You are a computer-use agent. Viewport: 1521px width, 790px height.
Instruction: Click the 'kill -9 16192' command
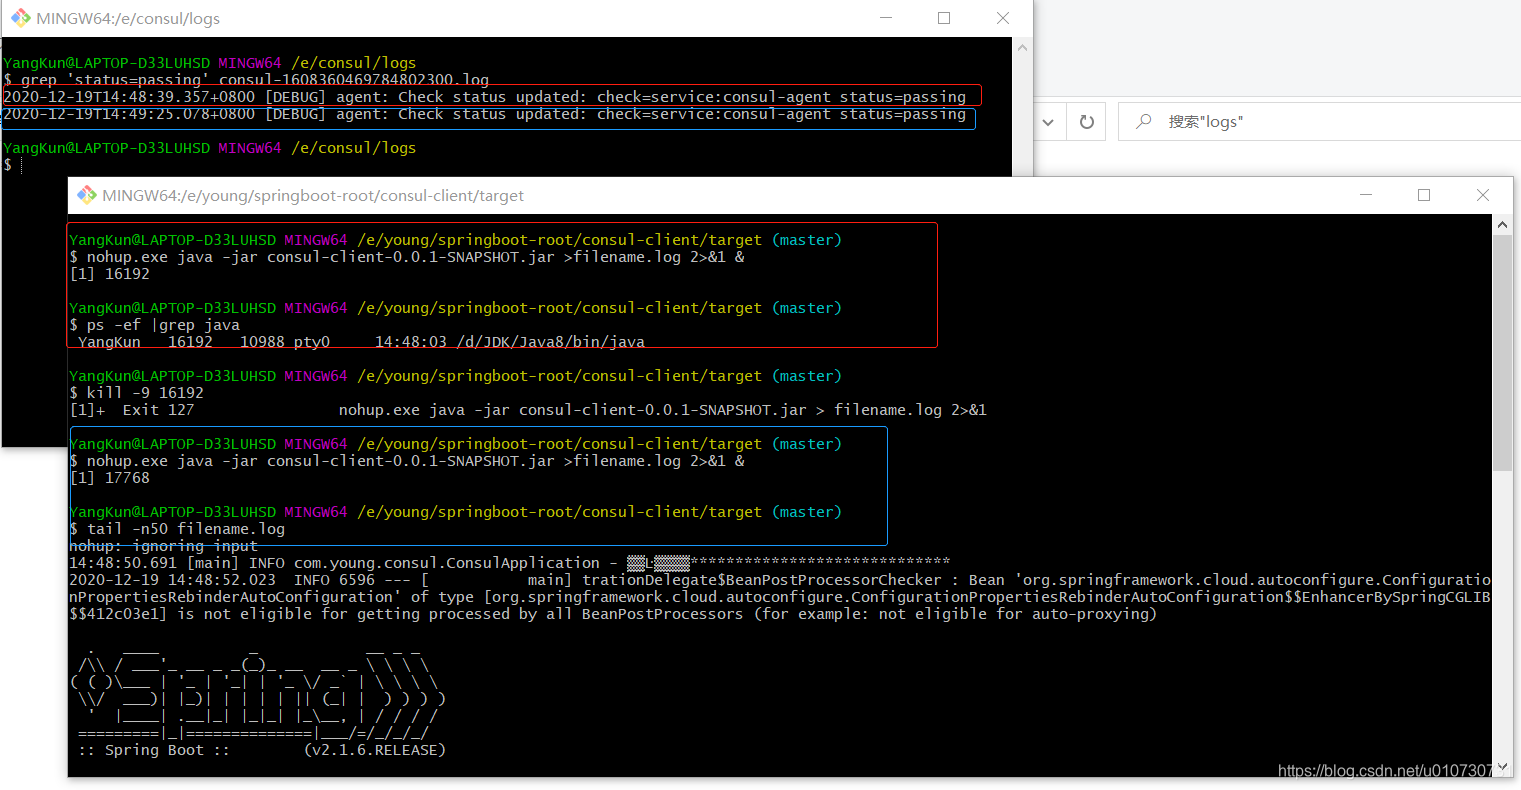(137, 393)
